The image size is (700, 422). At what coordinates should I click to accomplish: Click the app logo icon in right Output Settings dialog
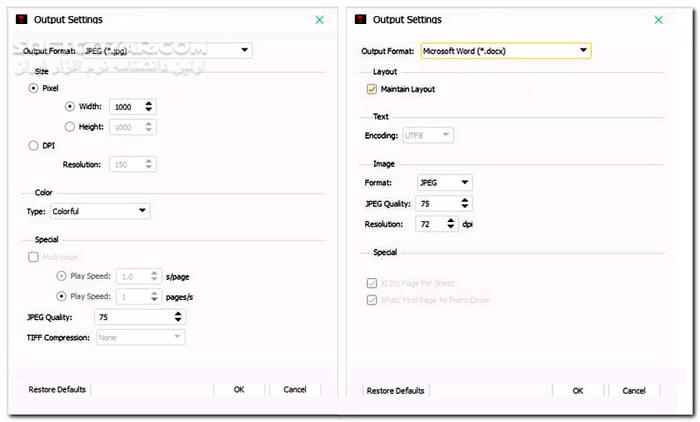pyautogui.click(x=360, y=19)
